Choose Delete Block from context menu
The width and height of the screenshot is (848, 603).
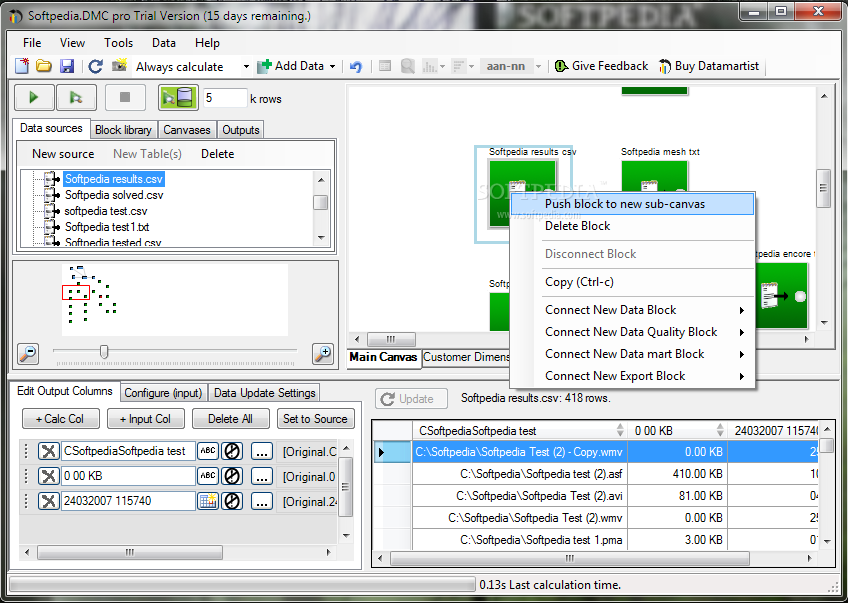pos(632,226)
